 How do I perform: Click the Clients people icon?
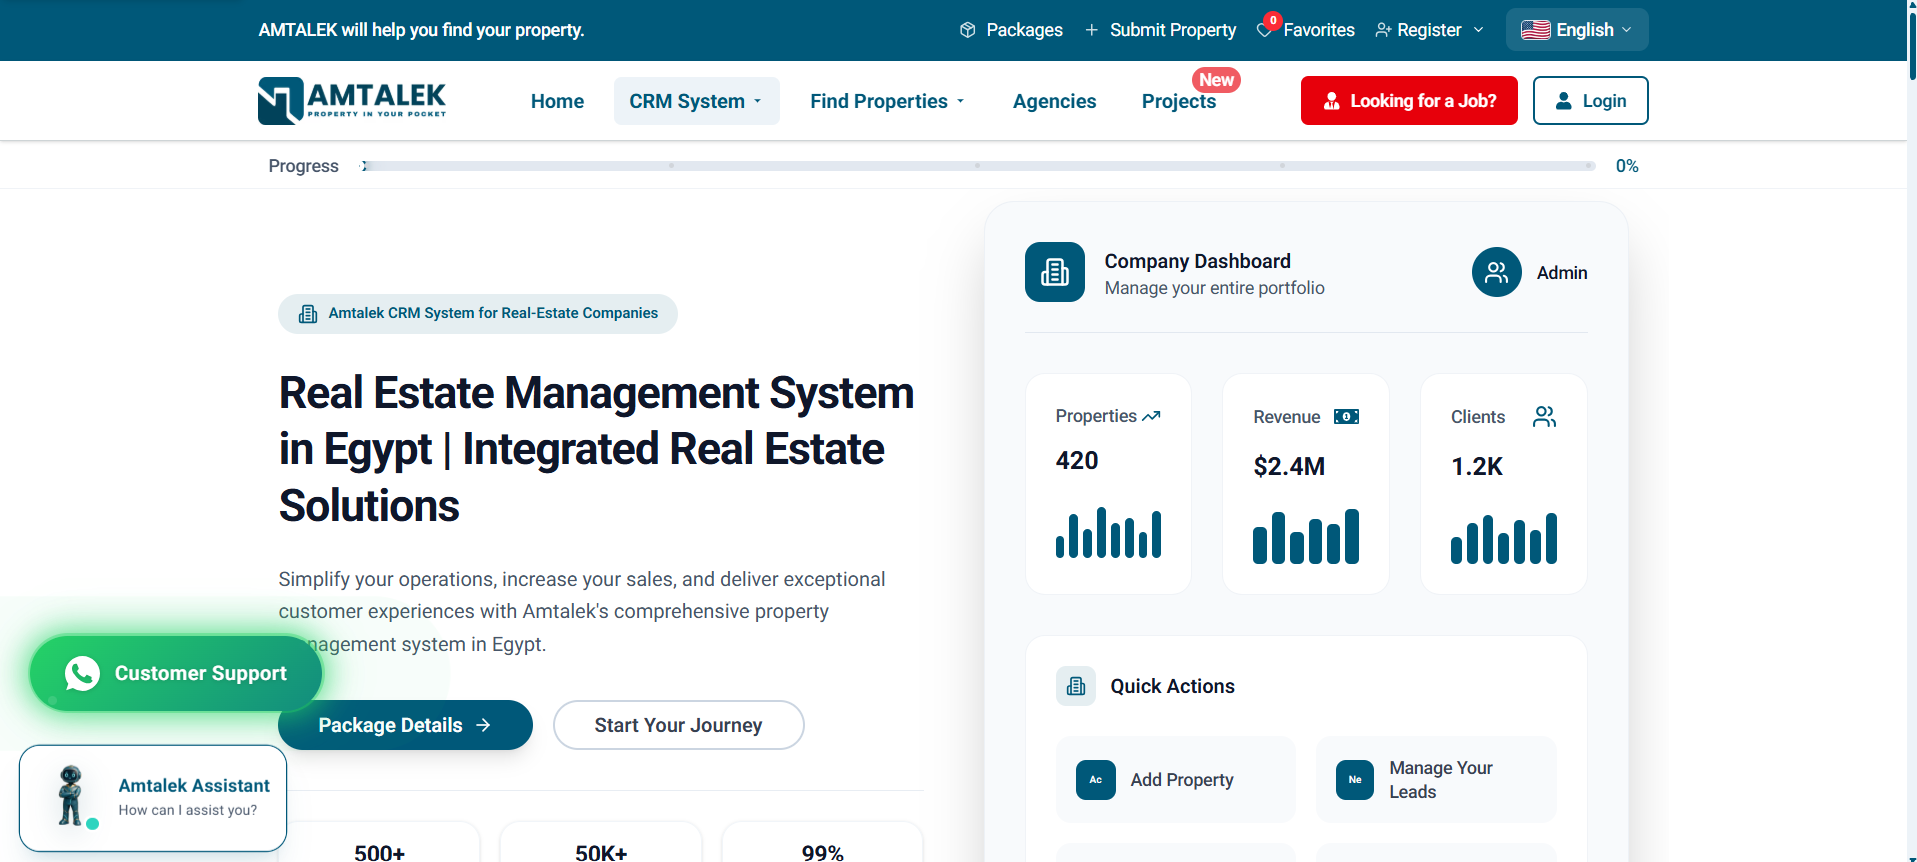[x=1545, y=417]
